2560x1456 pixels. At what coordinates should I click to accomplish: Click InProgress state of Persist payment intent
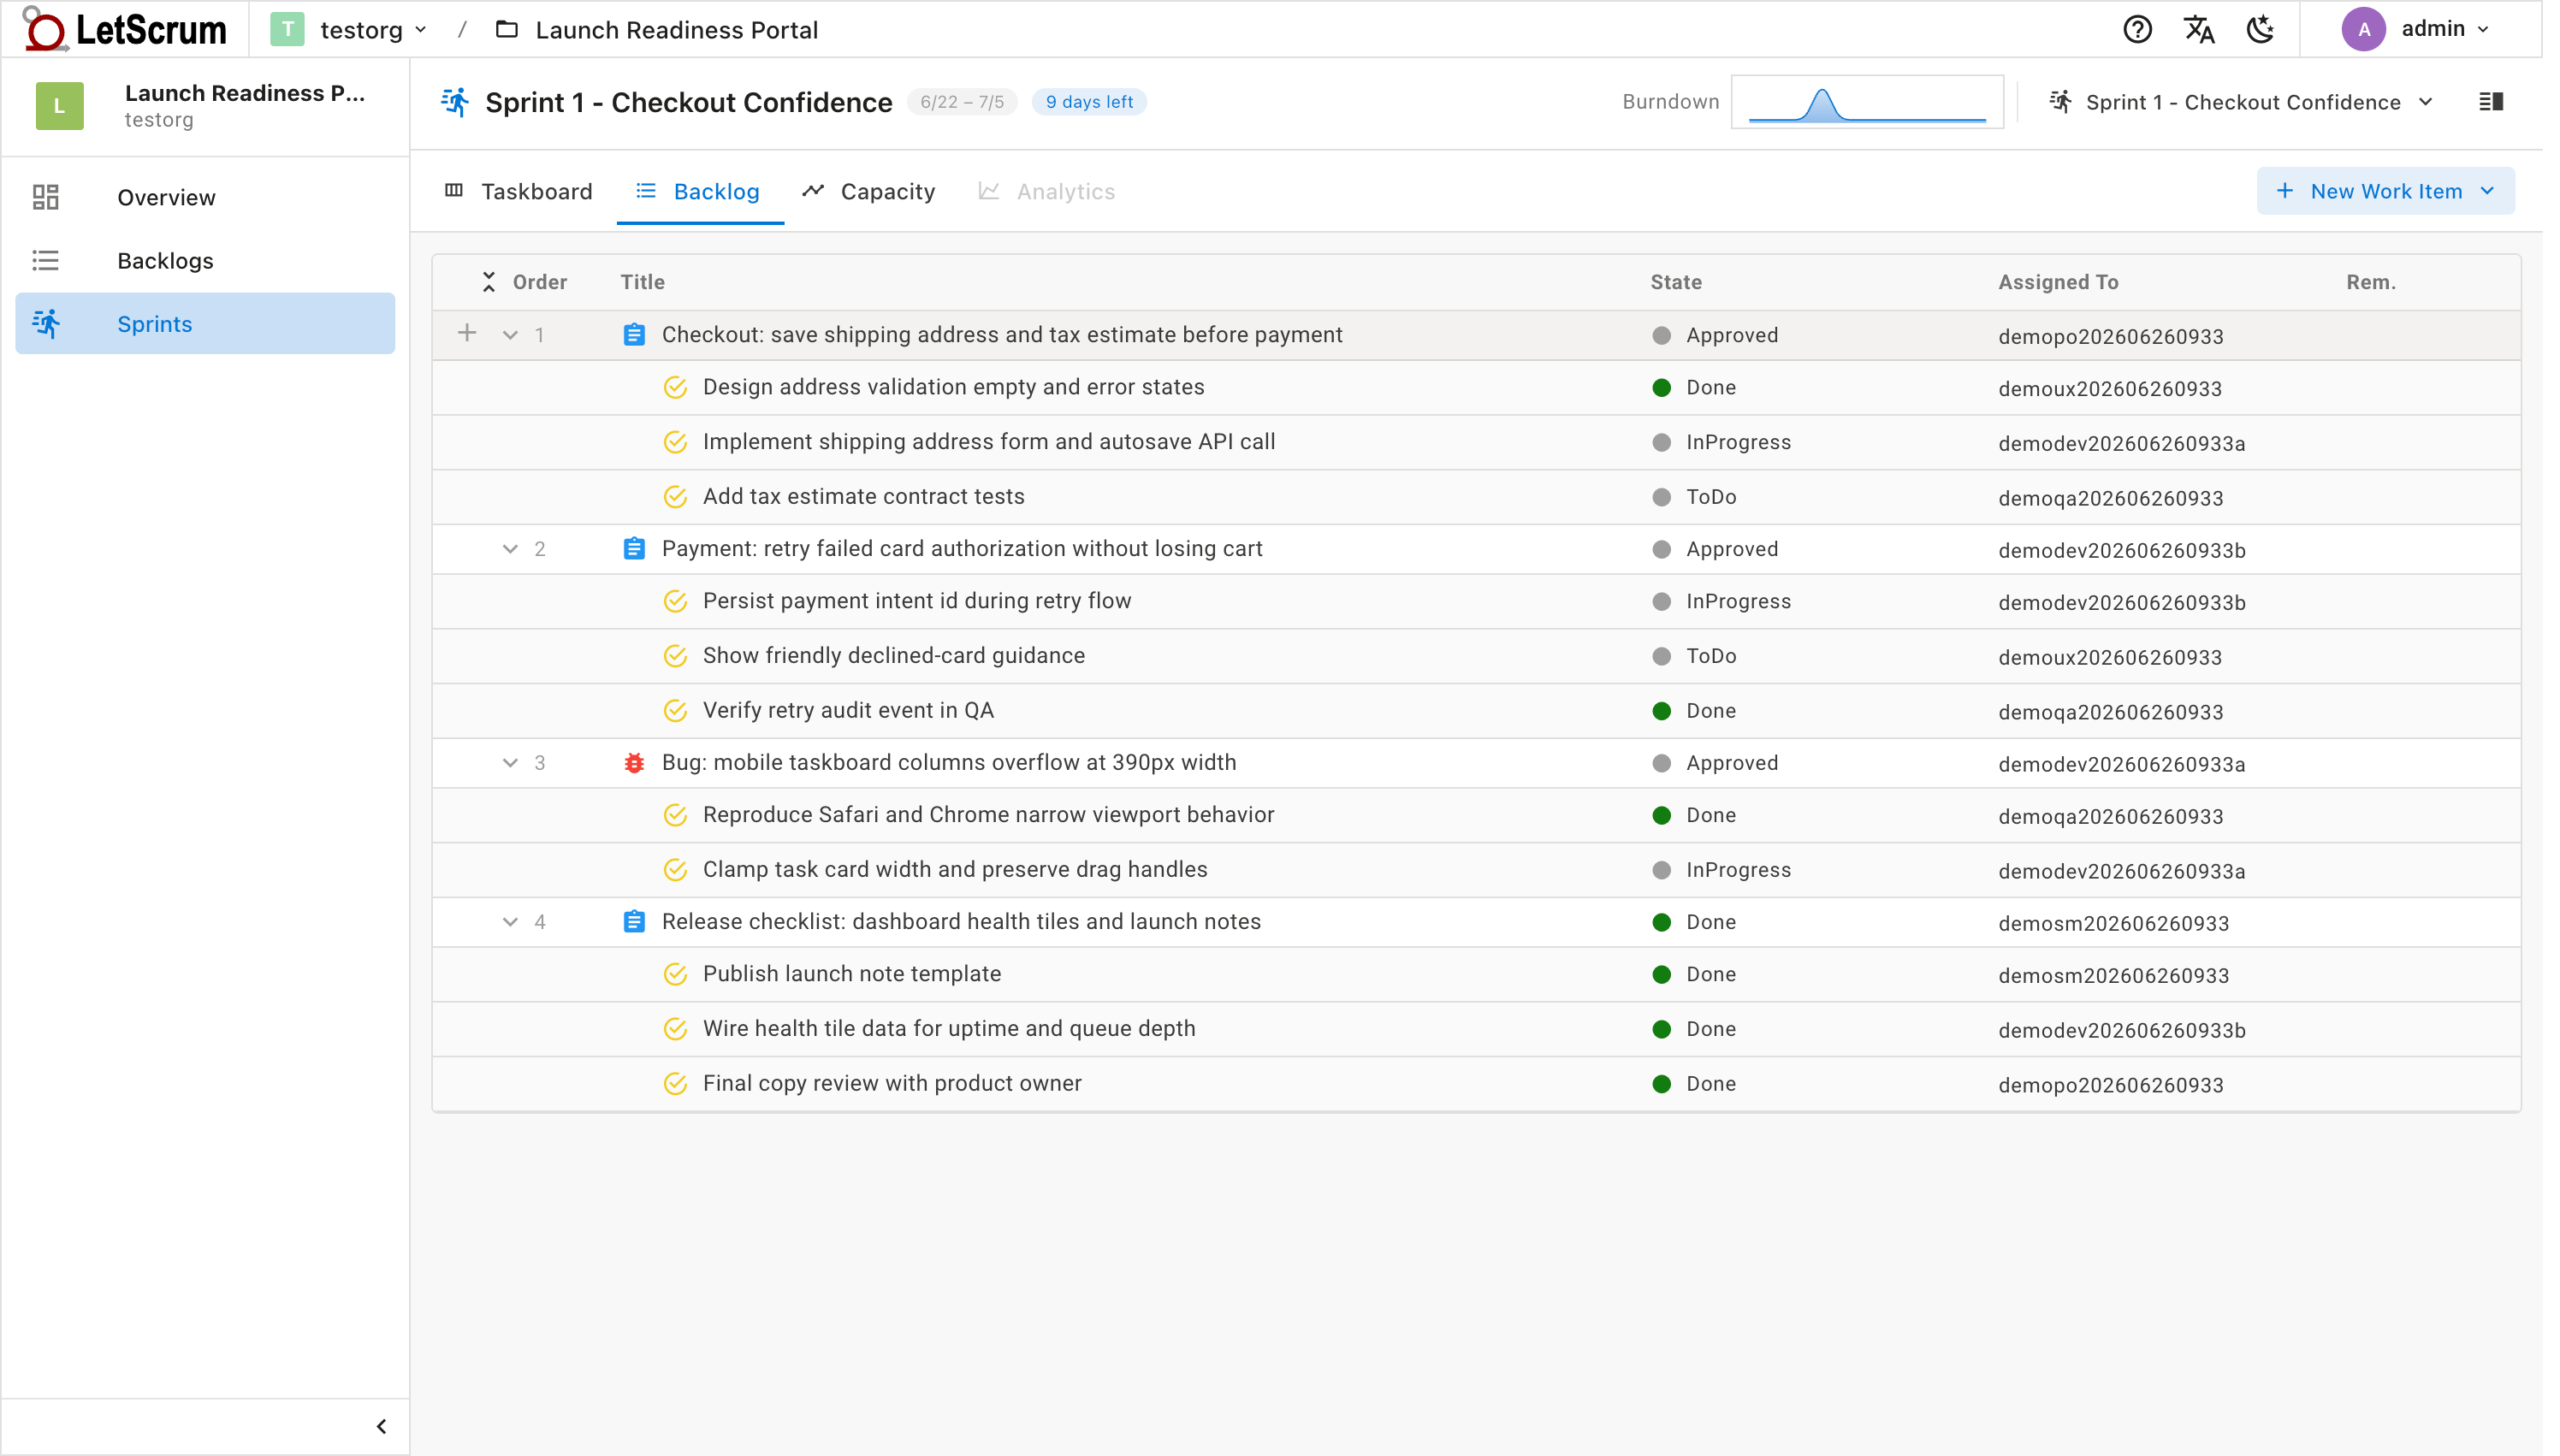[1738, 602]
